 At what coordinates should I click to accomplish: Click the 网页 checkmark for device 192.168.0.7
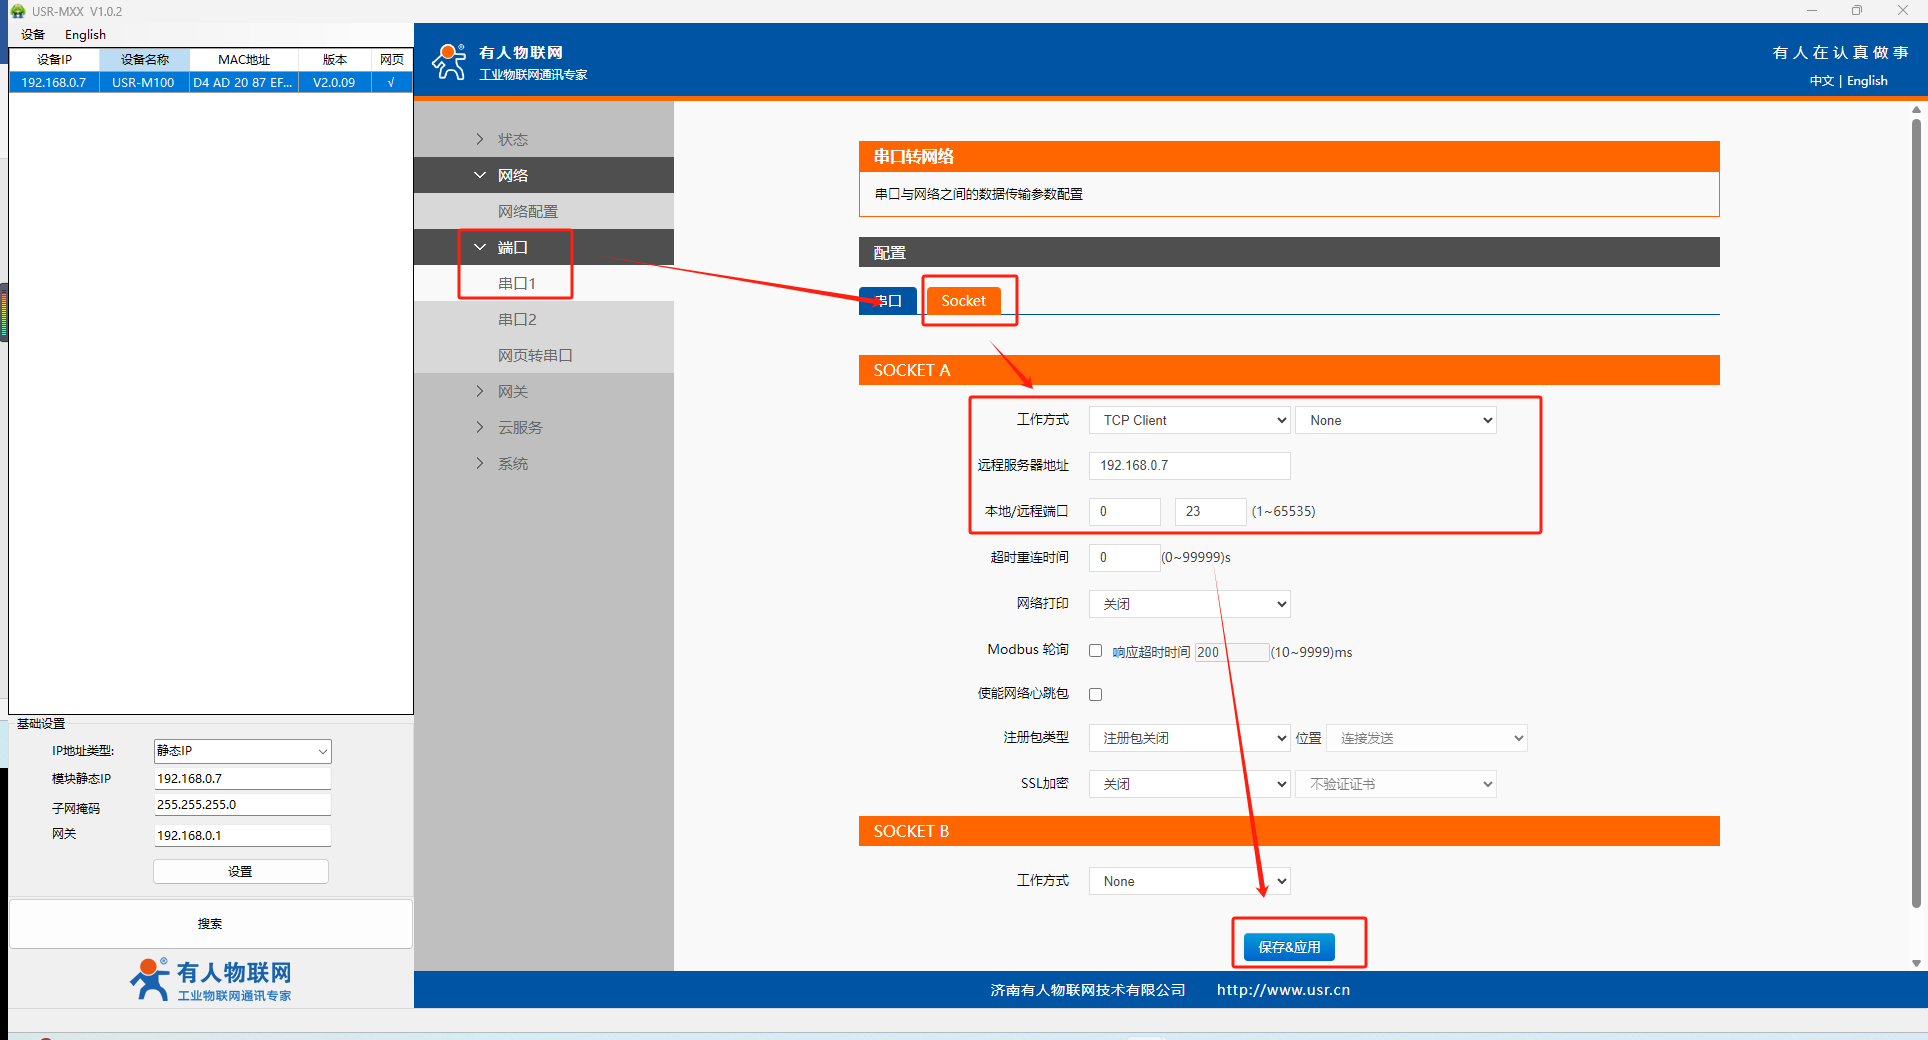[391, 82]
